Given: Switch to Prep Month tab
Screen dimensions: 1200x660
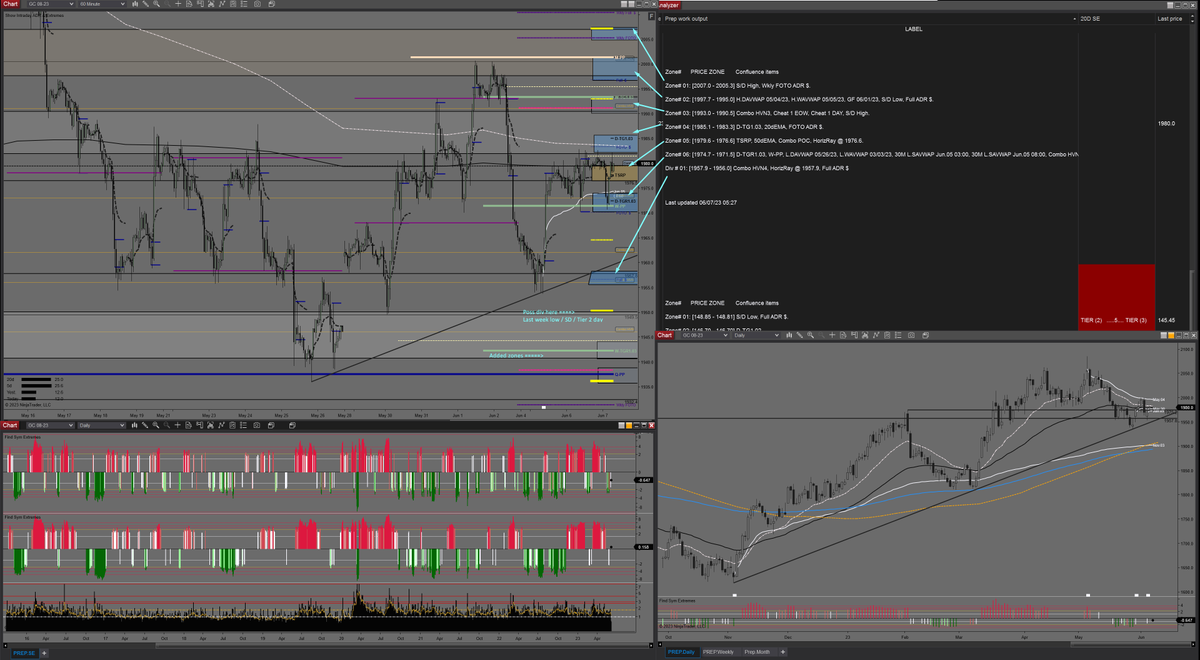Looking at the screenshot, I should coord(757,652).
